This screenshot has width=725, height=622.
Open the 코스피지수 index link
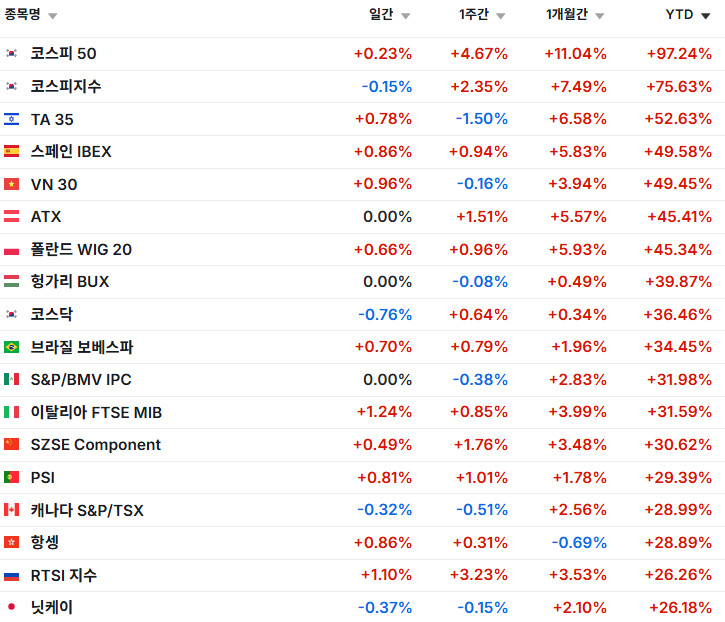point(66,87)
